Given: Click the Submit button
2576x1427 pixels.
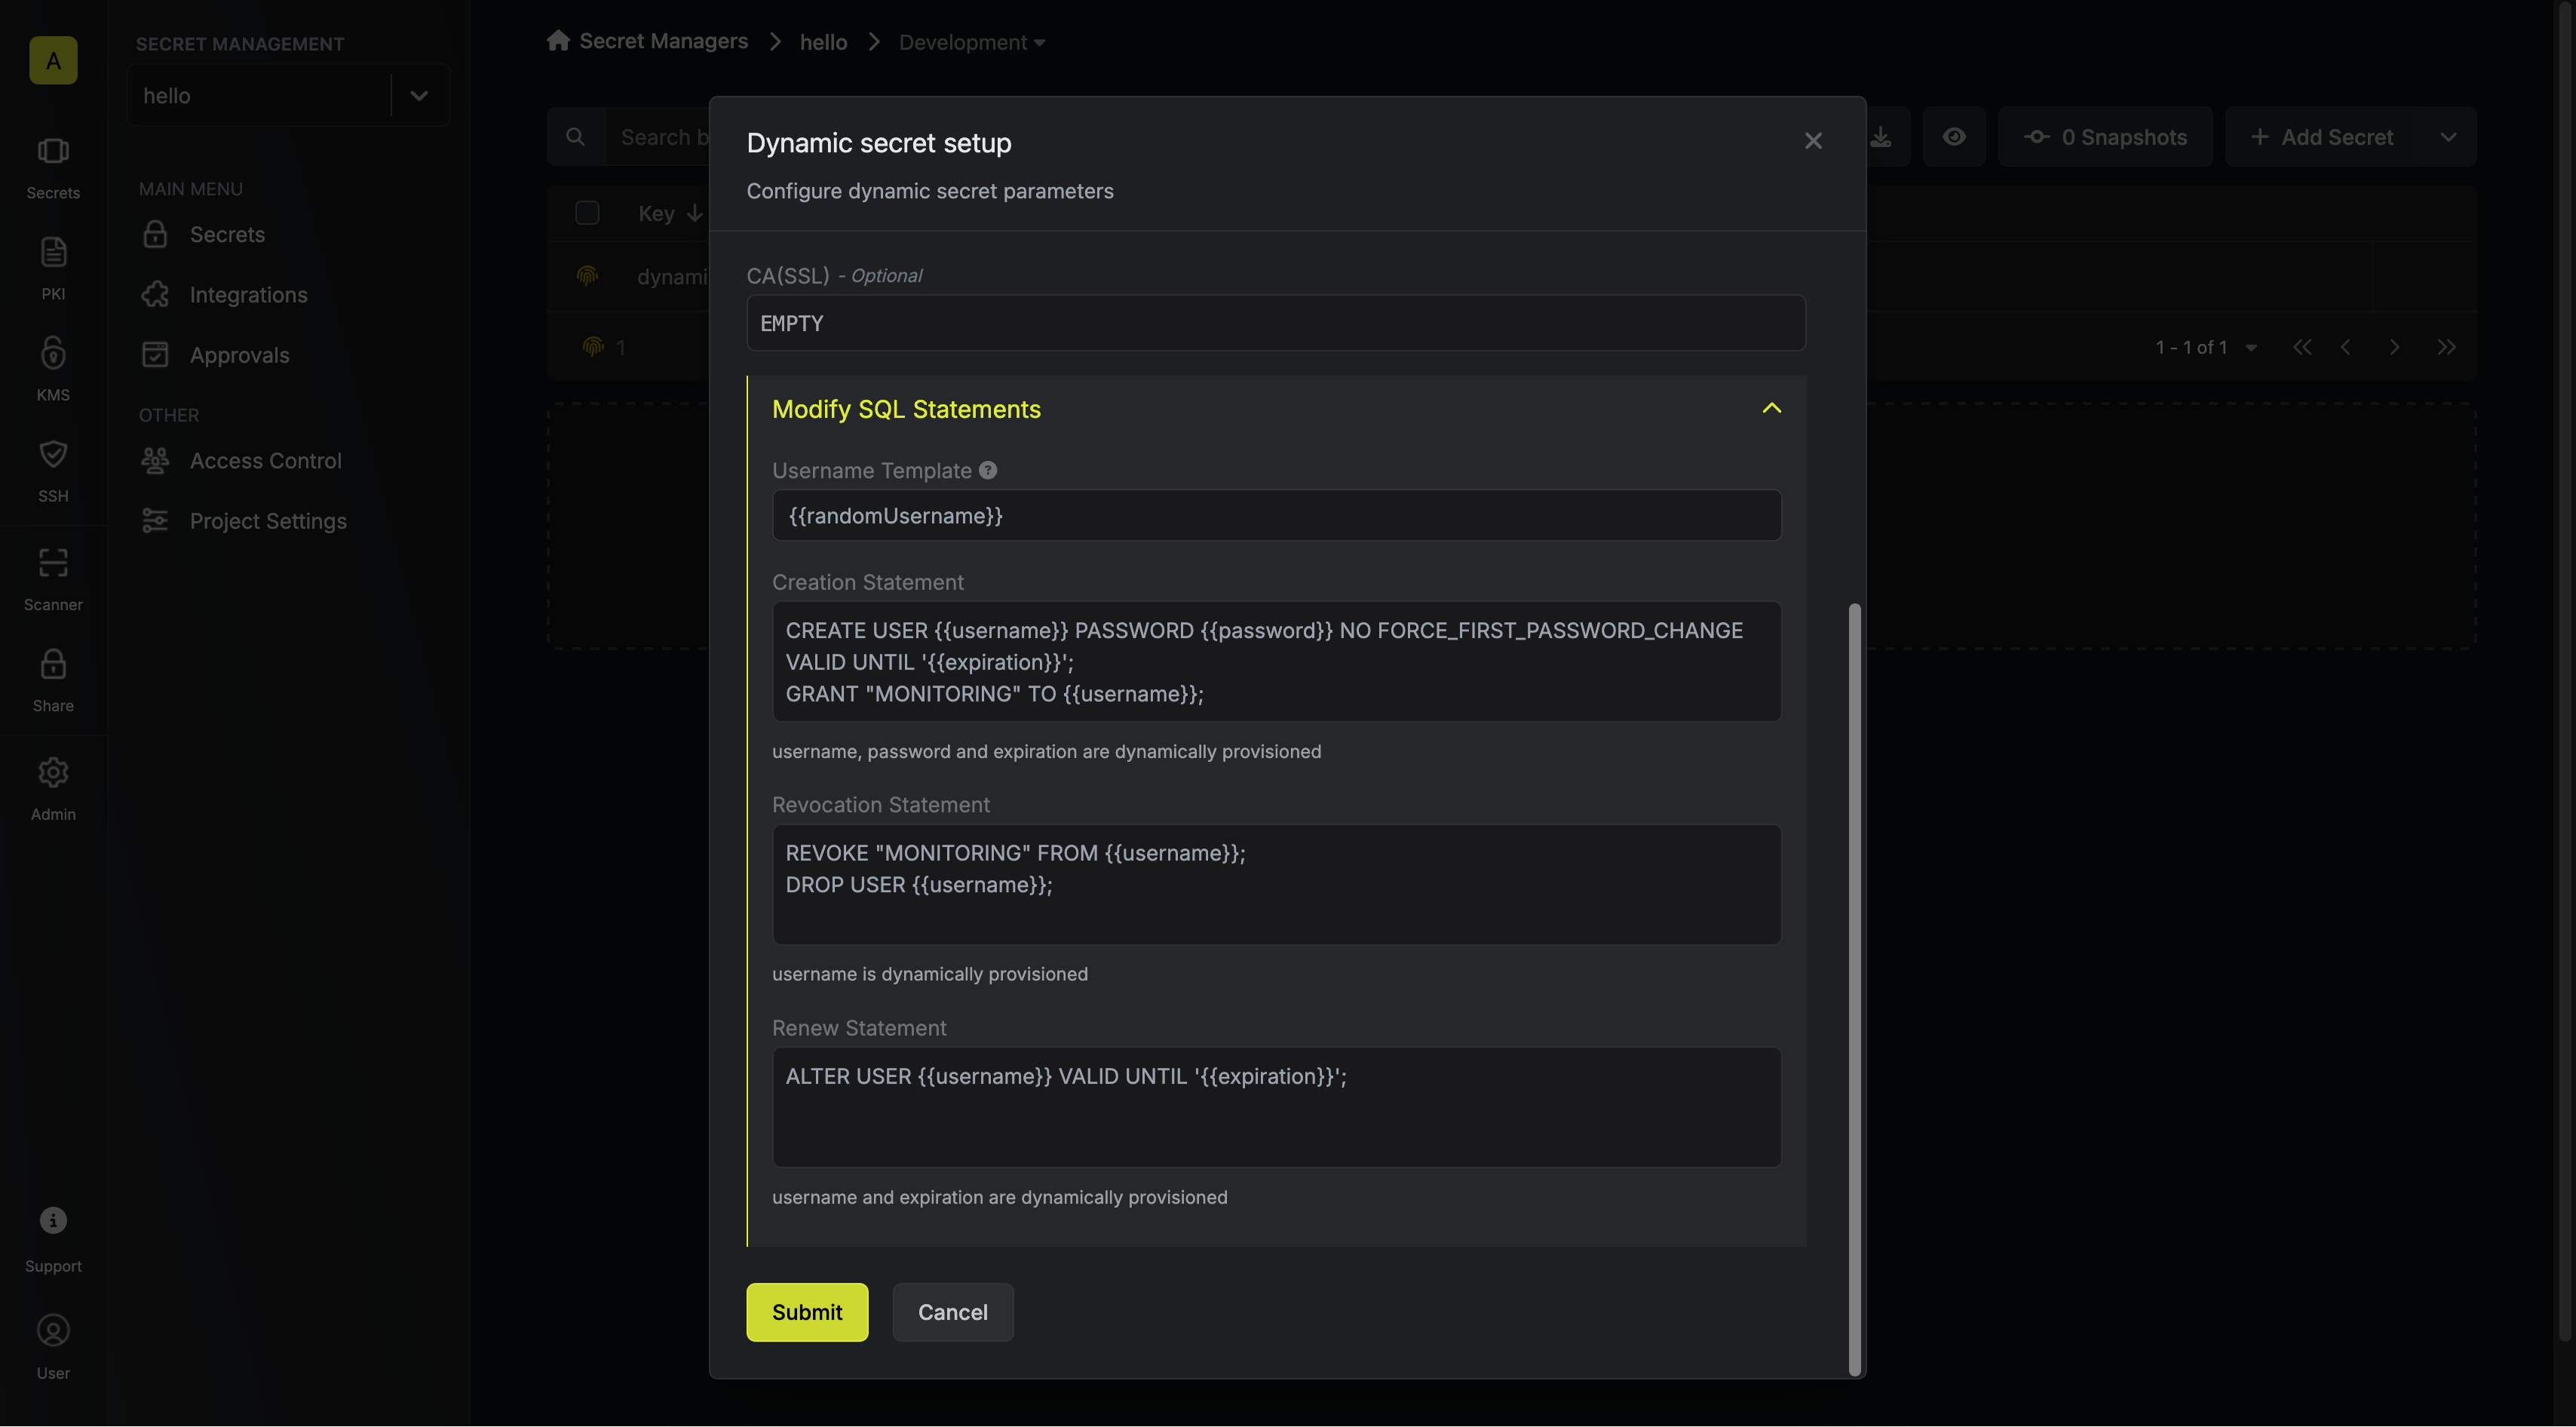Looking at the screenshot, I should coord(807,1312).
